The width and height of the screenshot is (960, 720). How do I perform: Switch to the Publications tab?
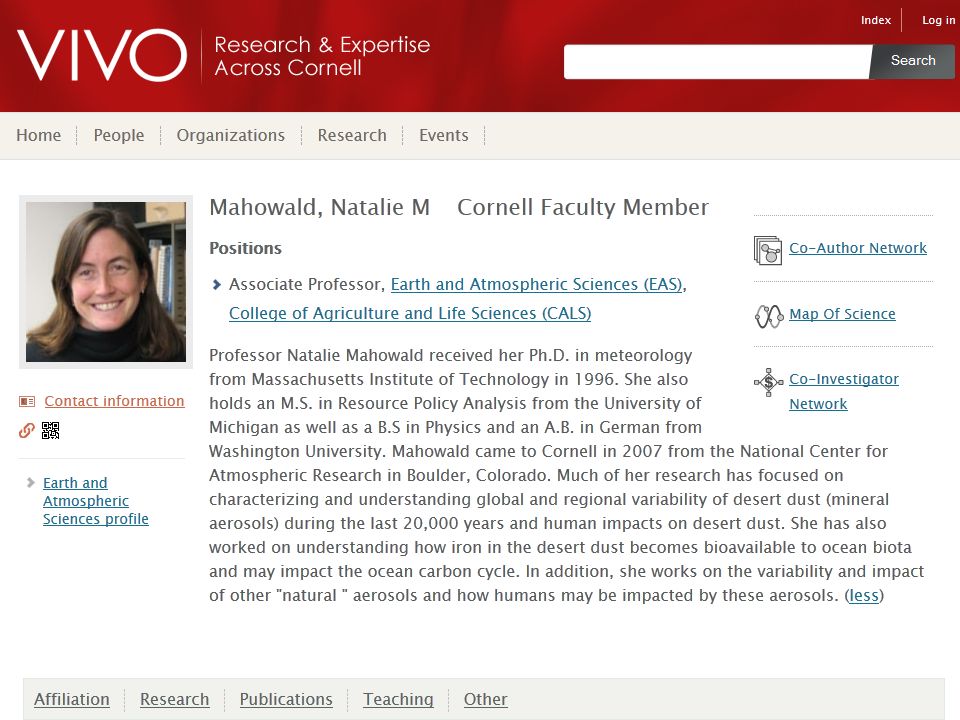tap(286, 699)
